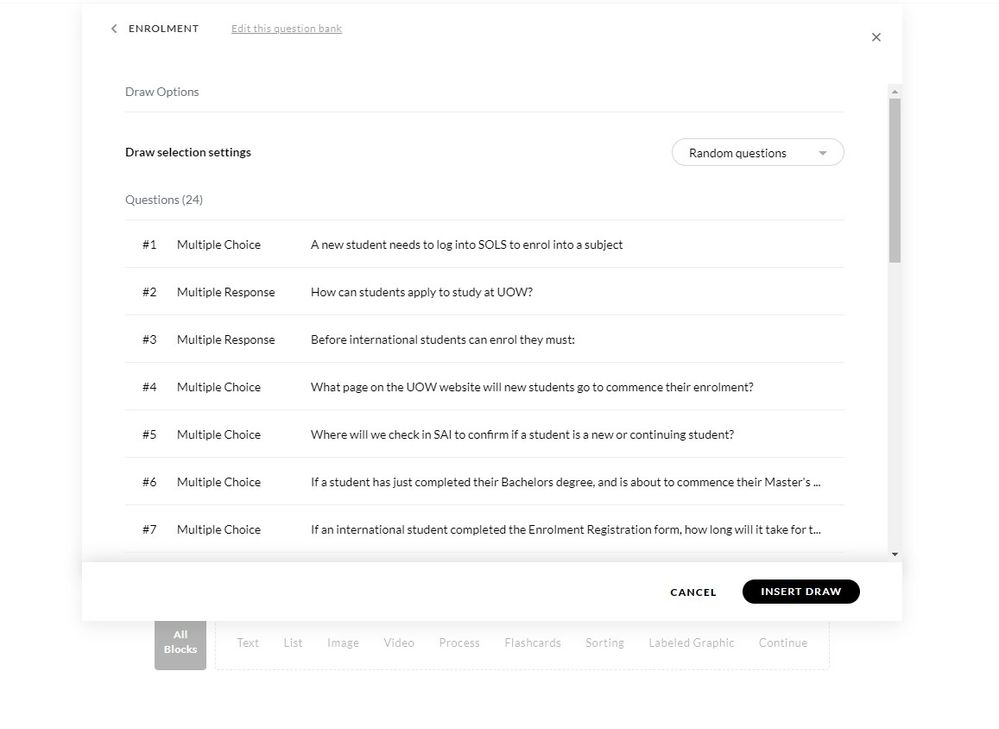Choose question #3 about international students
The height and width of the screenshot is (729, 999).
(x=442, y=340)
